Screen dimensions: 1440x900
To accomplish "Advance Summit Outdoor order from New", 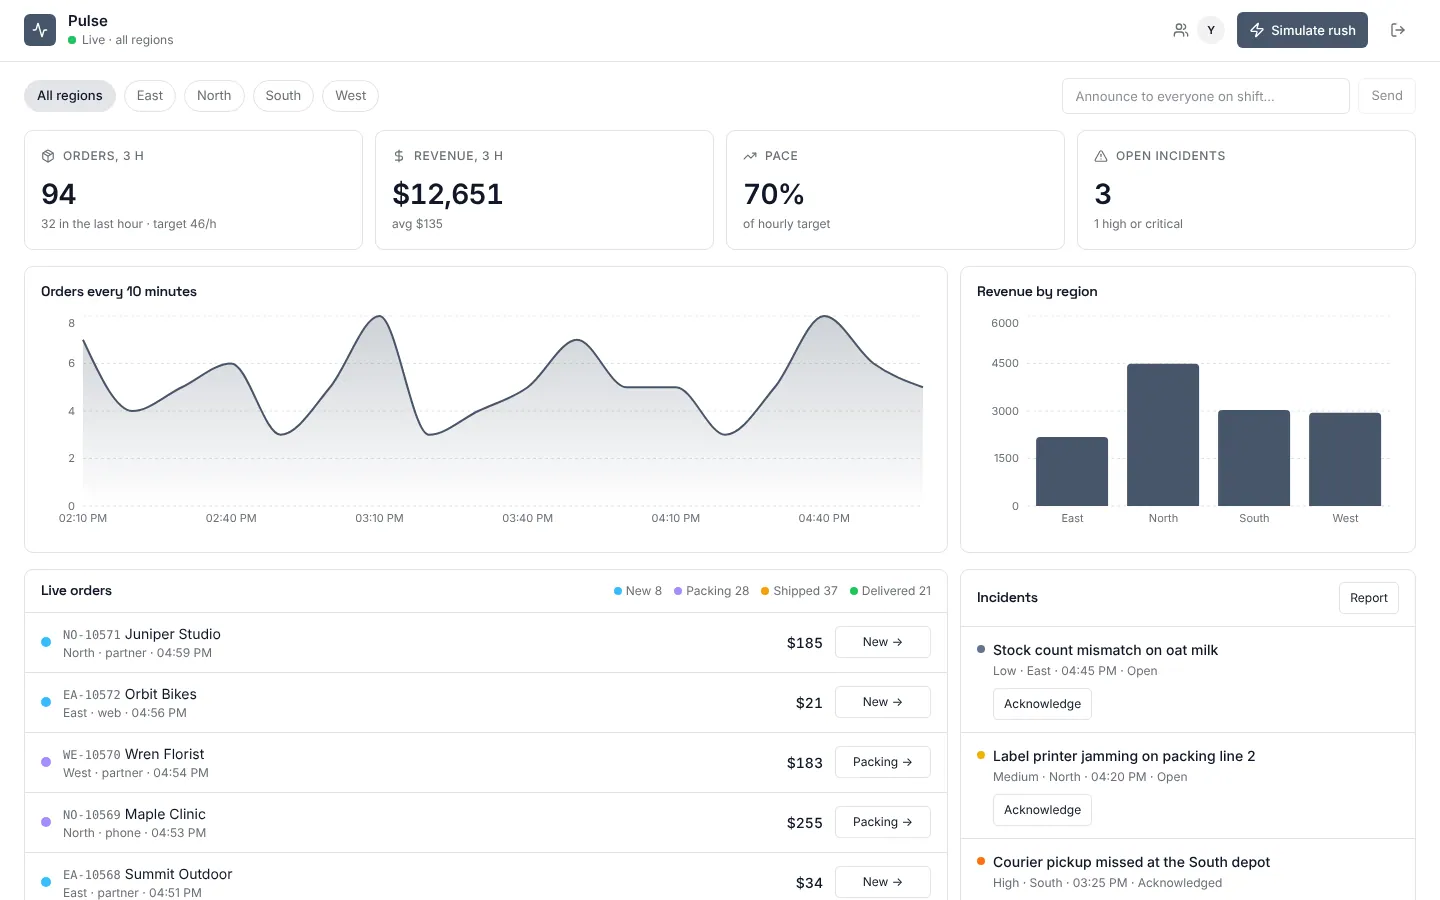I will [883, 882].
